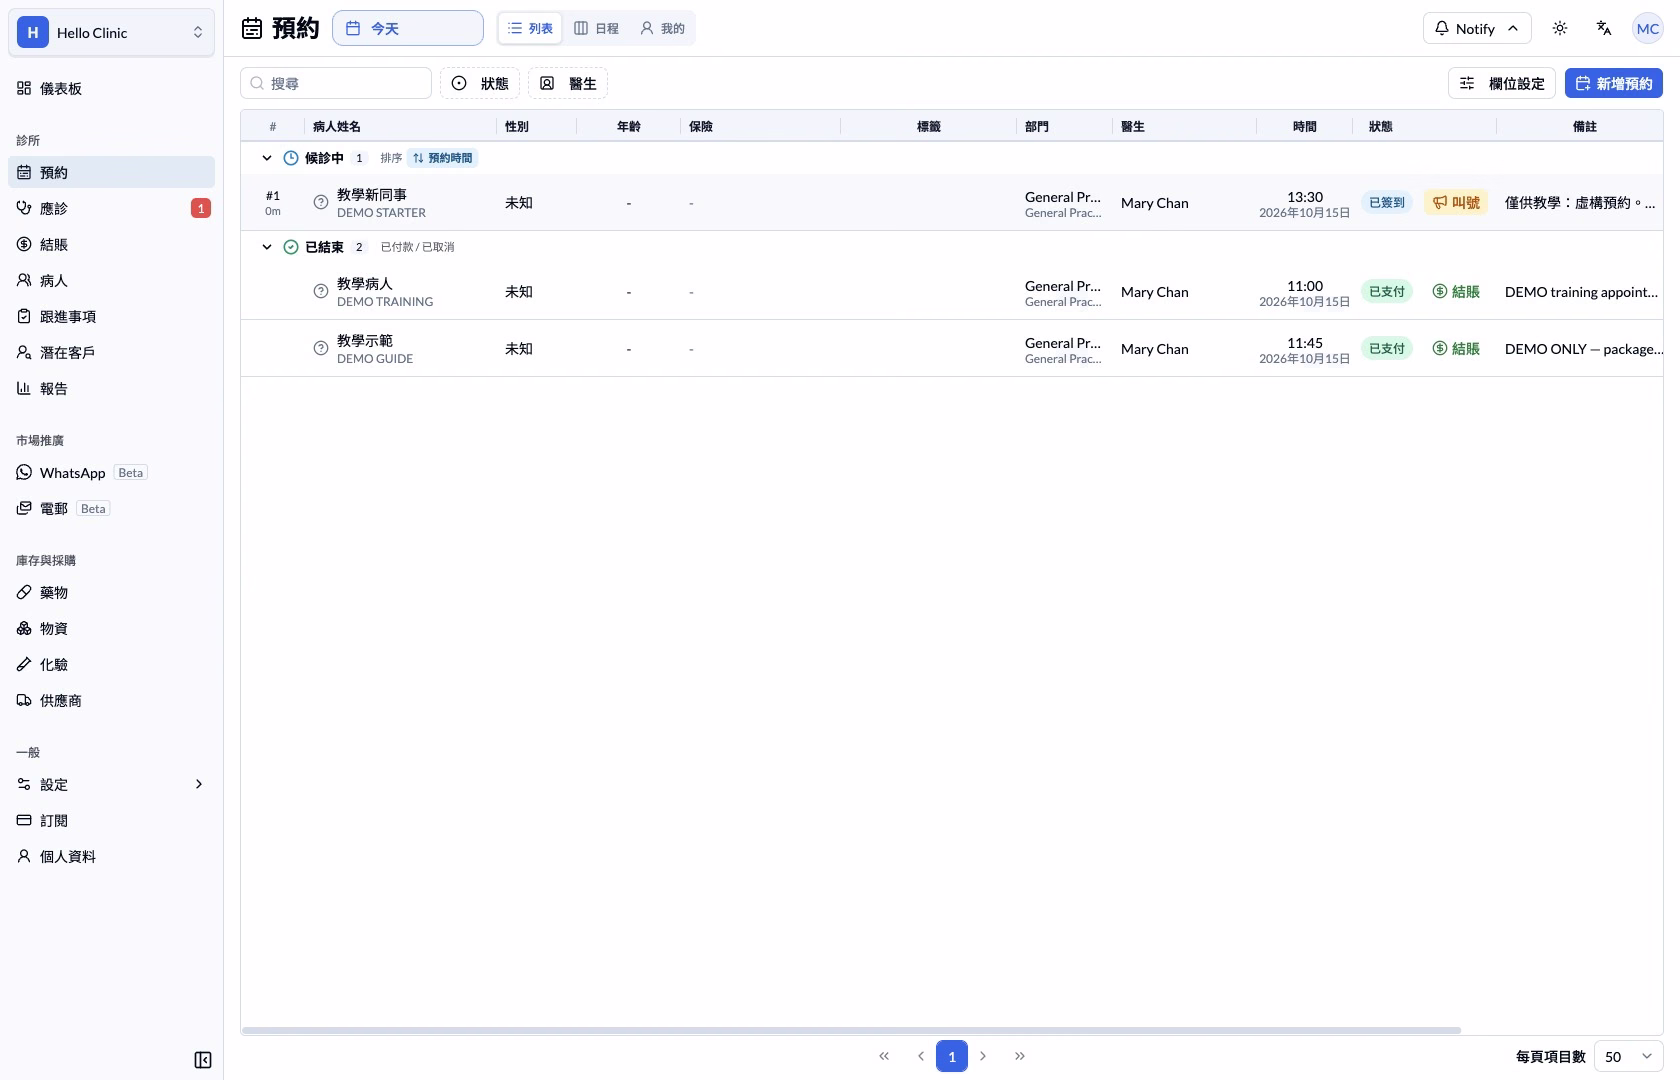Open the 病人 patients page
Viewport: 1680px width, 1080px height.
pos(111,280)
